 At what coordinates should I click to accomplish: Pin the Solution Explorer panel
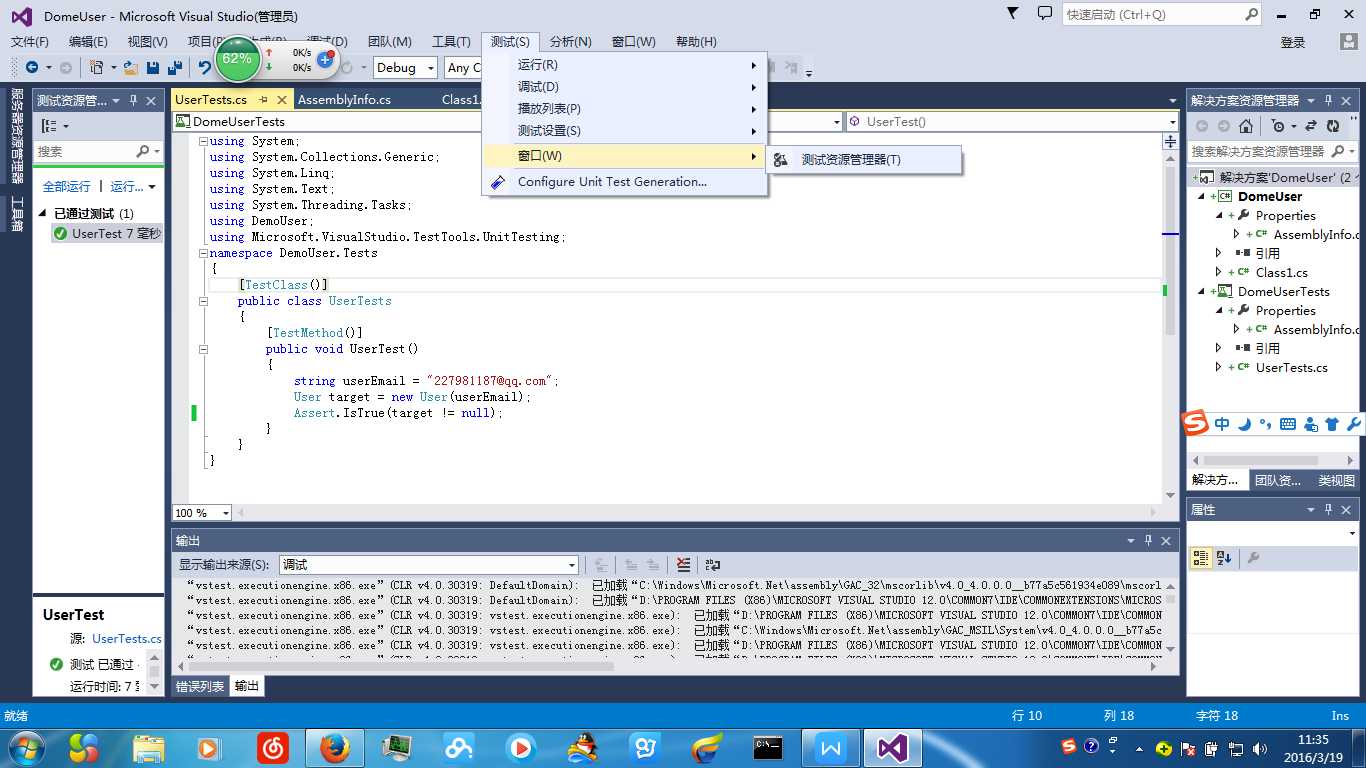click(x=1329, y=101)
